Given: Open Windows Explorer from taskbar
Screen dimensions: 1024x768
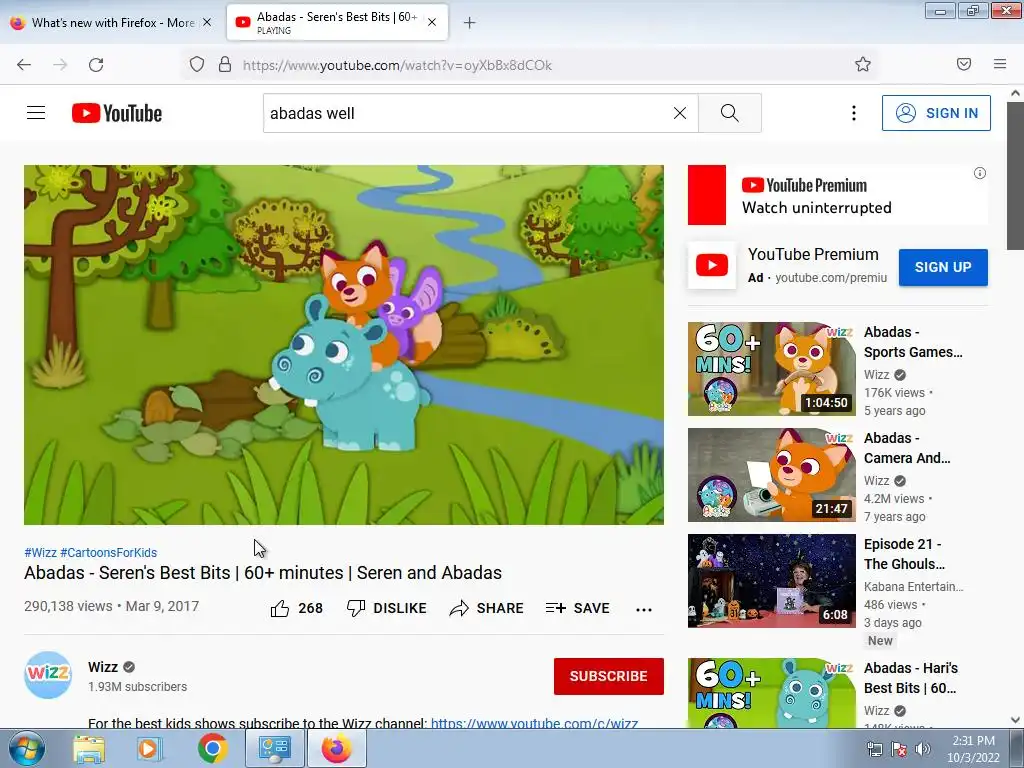Looking at the screenshot, I should [89, 749].
